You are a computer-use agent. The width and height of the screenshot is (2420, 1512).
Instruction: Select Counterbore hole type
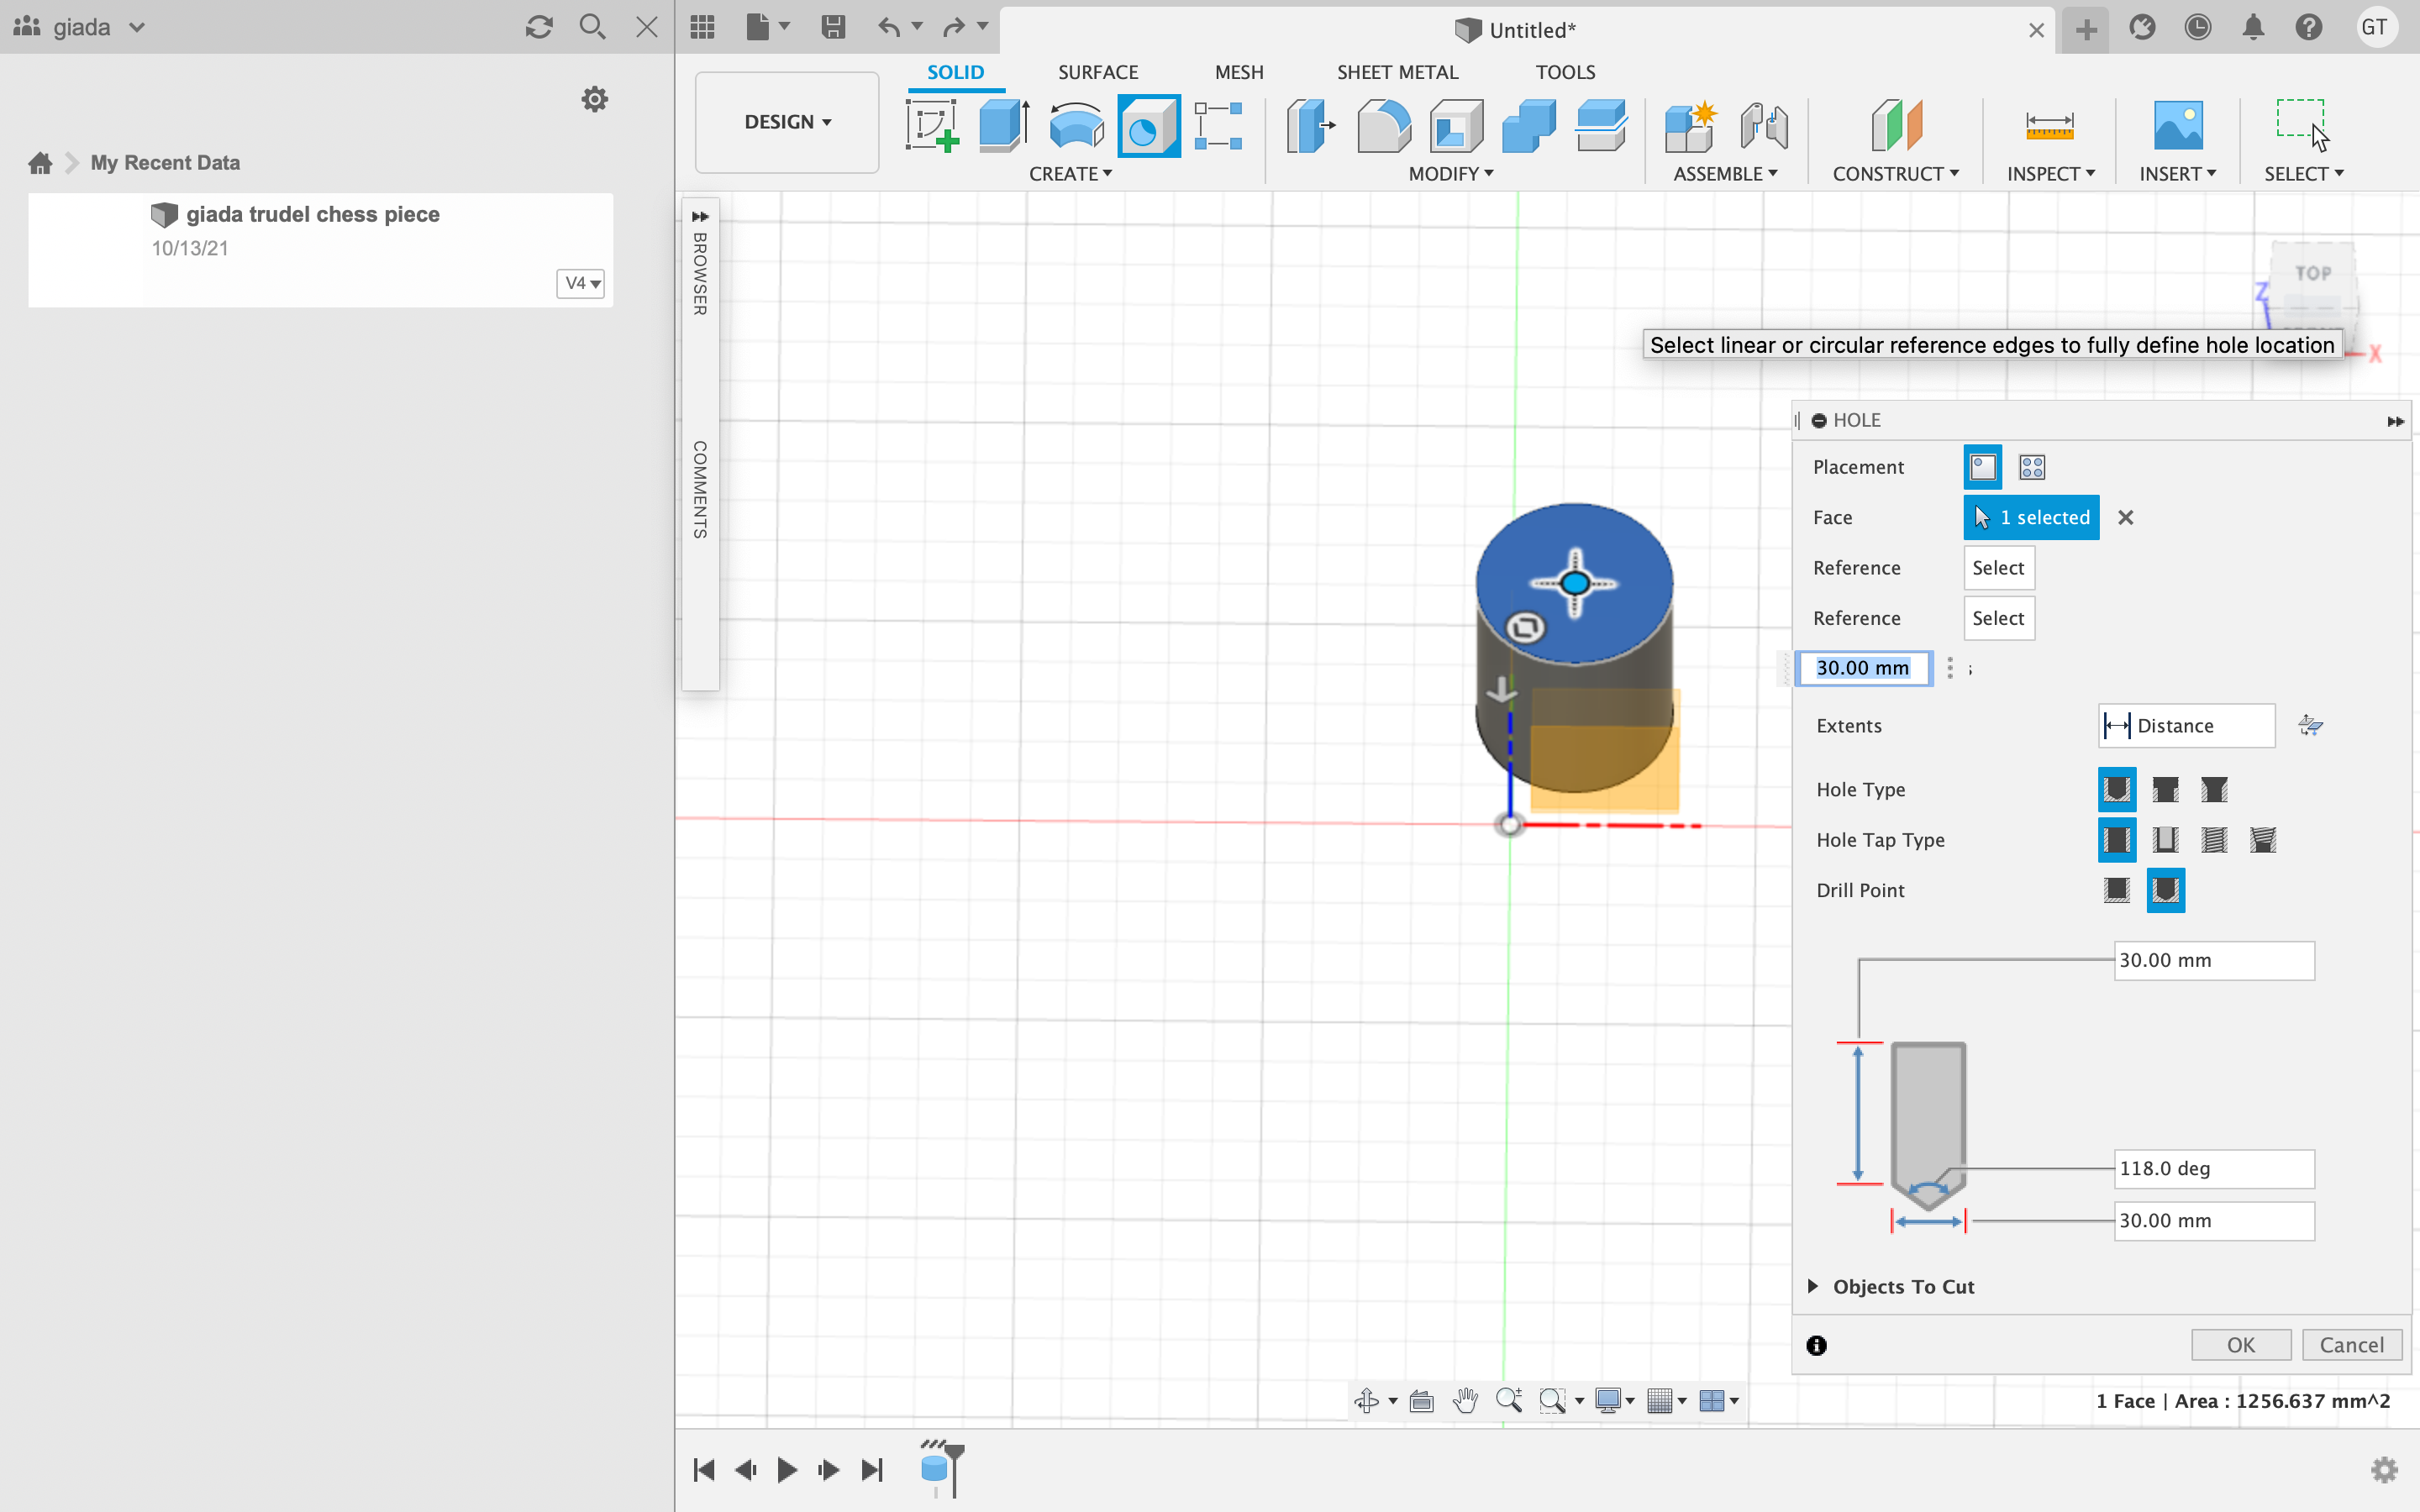[2165, 790]
